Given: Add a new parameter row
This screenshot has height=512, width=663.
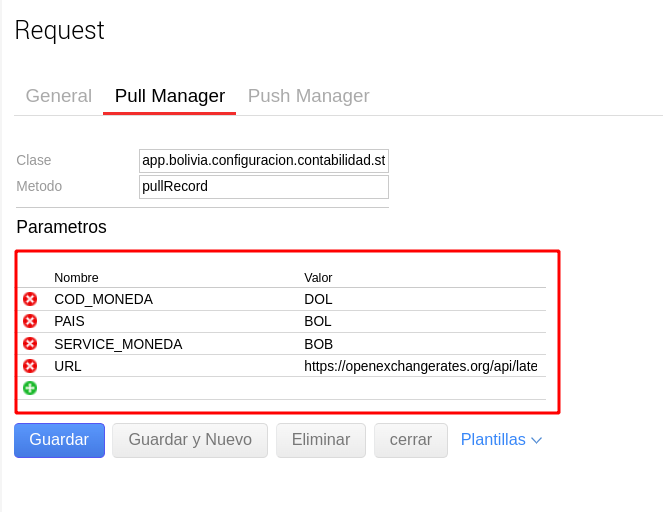Looking at the screenshot, I should 30,388.
